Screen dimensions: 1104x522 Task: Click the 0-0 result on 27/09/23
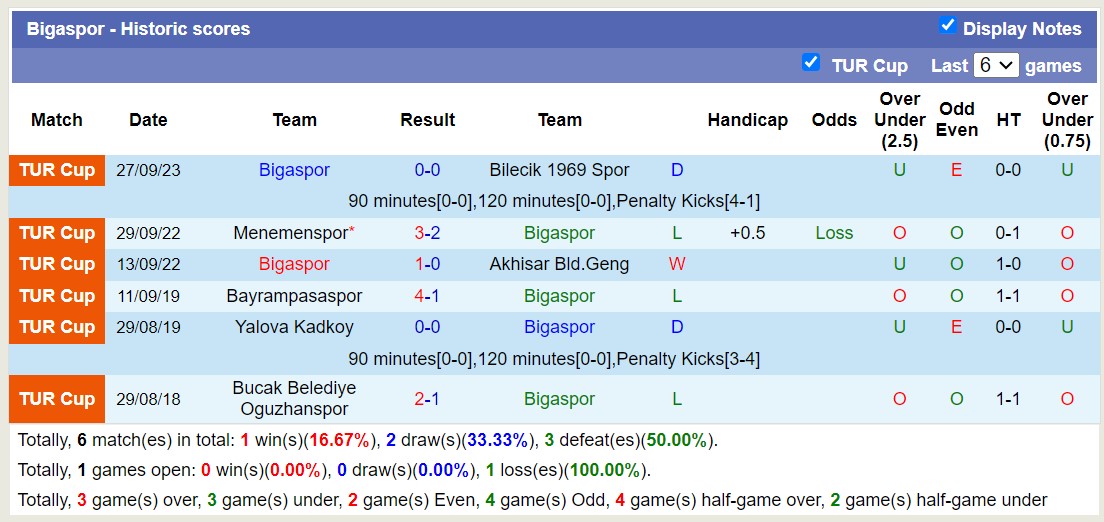coord(427,170)
